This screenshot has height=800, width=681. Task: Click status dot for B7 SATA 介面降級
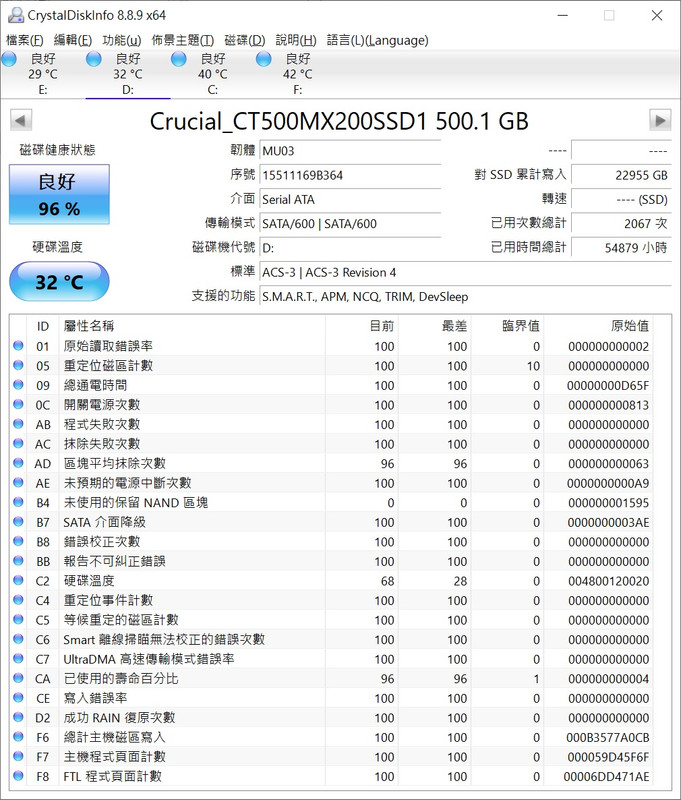(x=18, y=521)
